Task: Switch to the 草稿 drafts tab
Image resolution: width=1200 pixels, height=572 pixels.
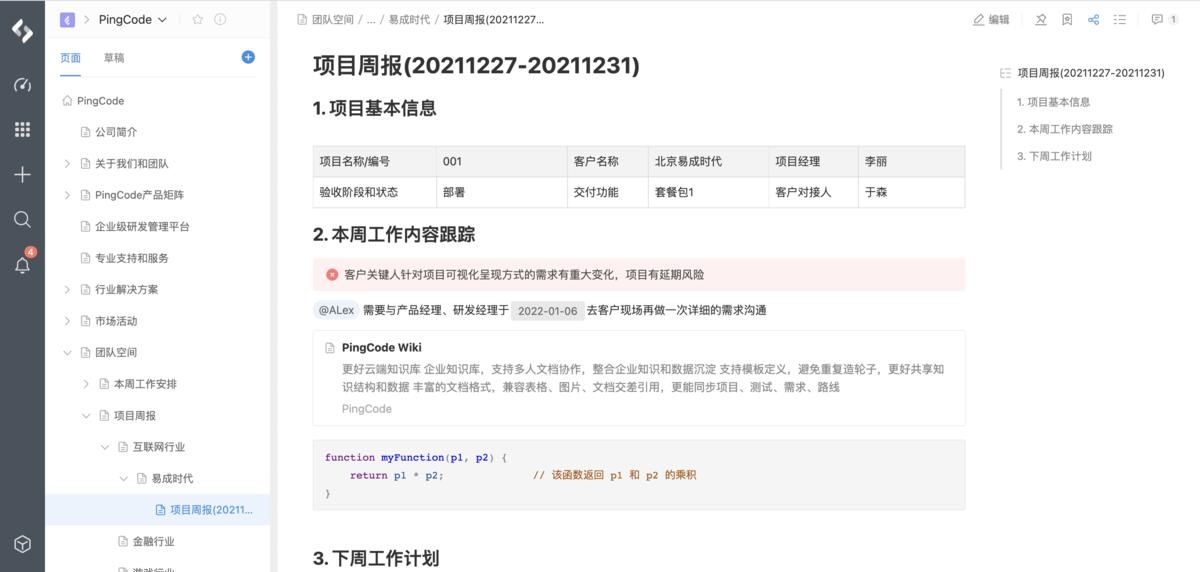Action: click(x=114, y=58)
